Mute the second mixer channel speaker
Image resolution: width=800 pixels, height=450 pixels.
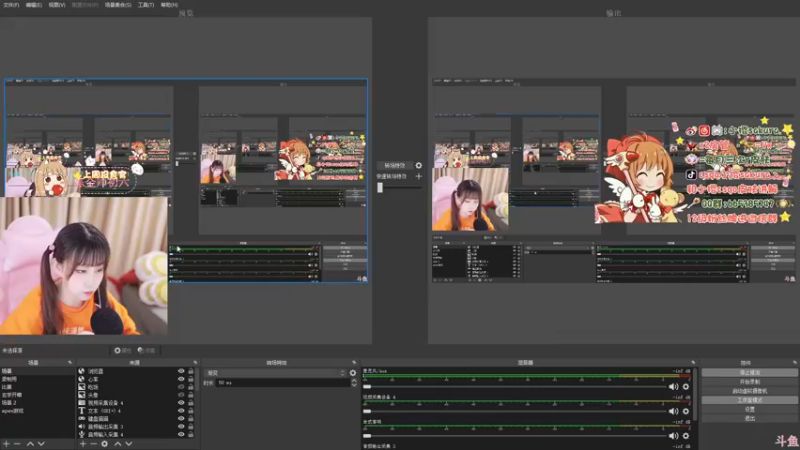tap(673, 411)
